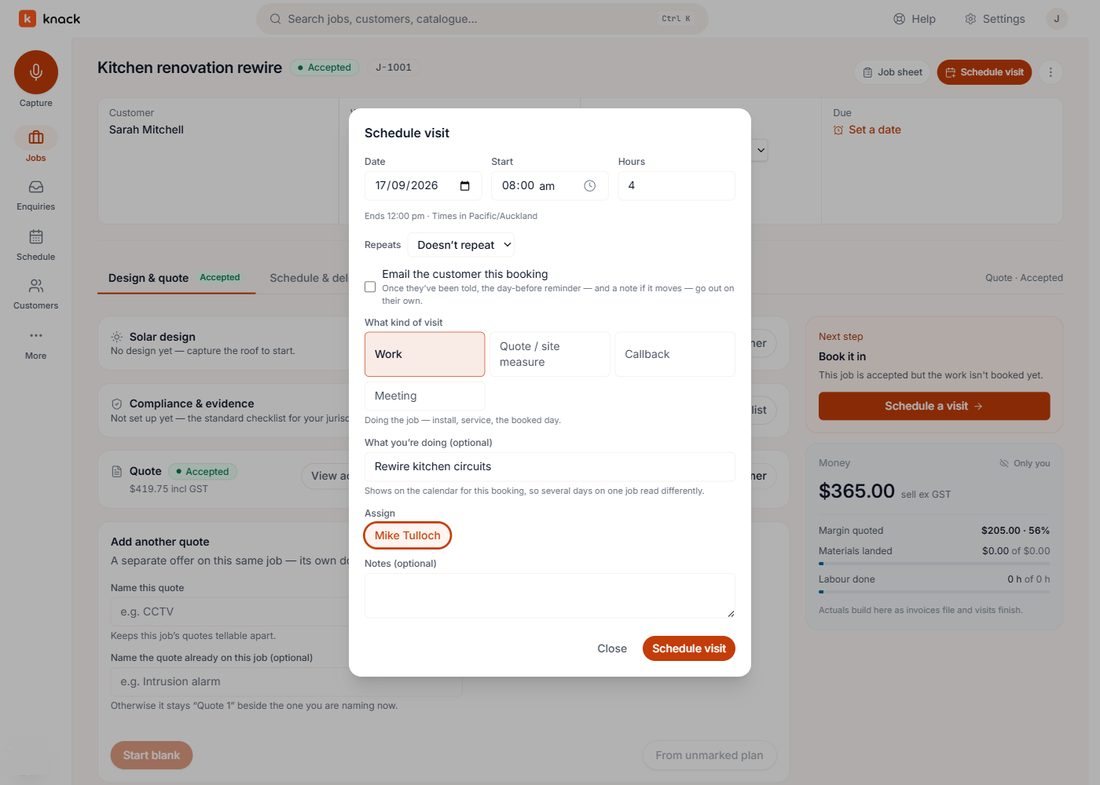Click the clock icon in Start field
This screenshot has height=785, width=1100.
(x=590, y=186)
